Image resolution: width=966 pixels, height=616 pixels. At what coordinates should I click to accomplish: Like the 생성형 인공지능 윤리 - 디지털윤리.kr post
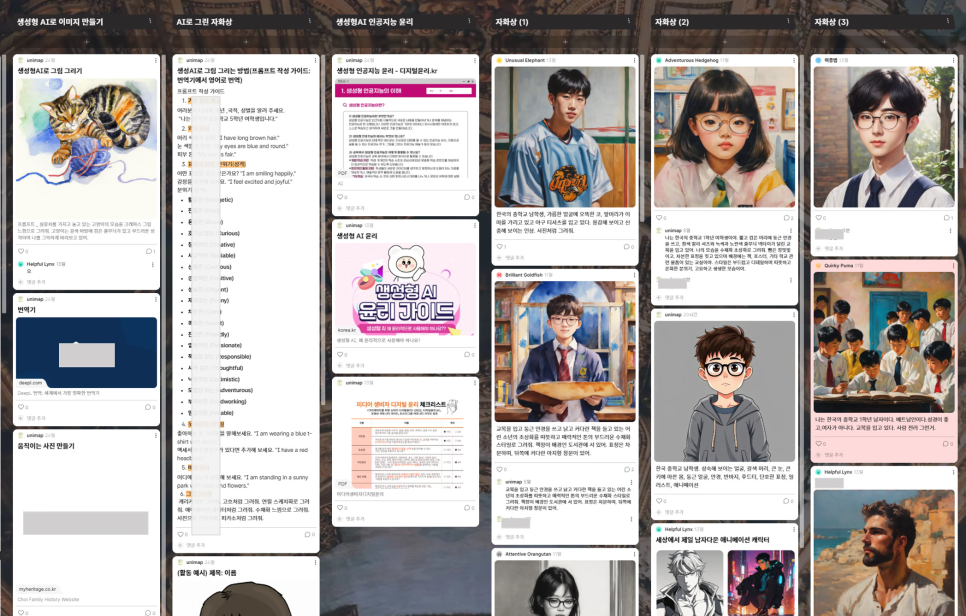coord(341,197)
